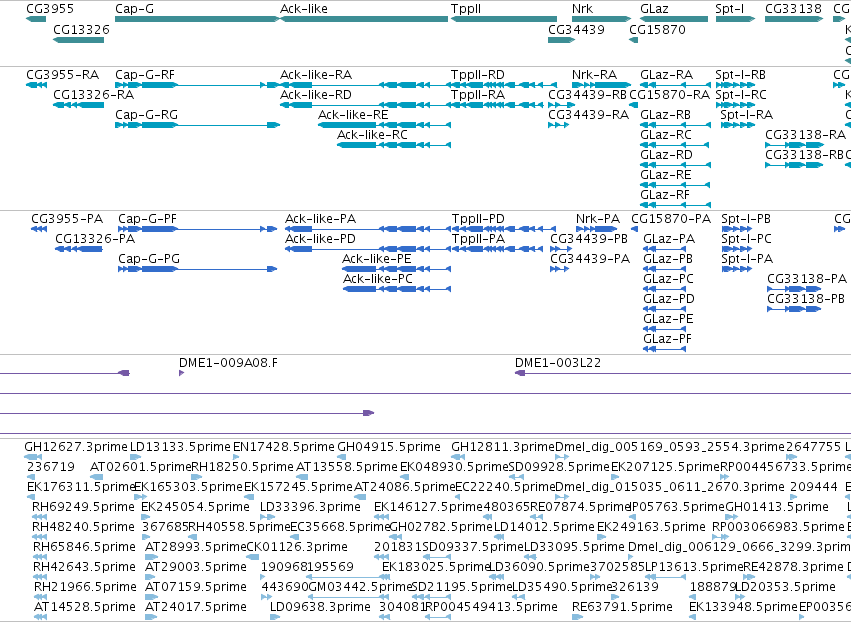Click protein GLaz-PF
The height and width of the screenshot is (622, 851).
pos(668,339)
